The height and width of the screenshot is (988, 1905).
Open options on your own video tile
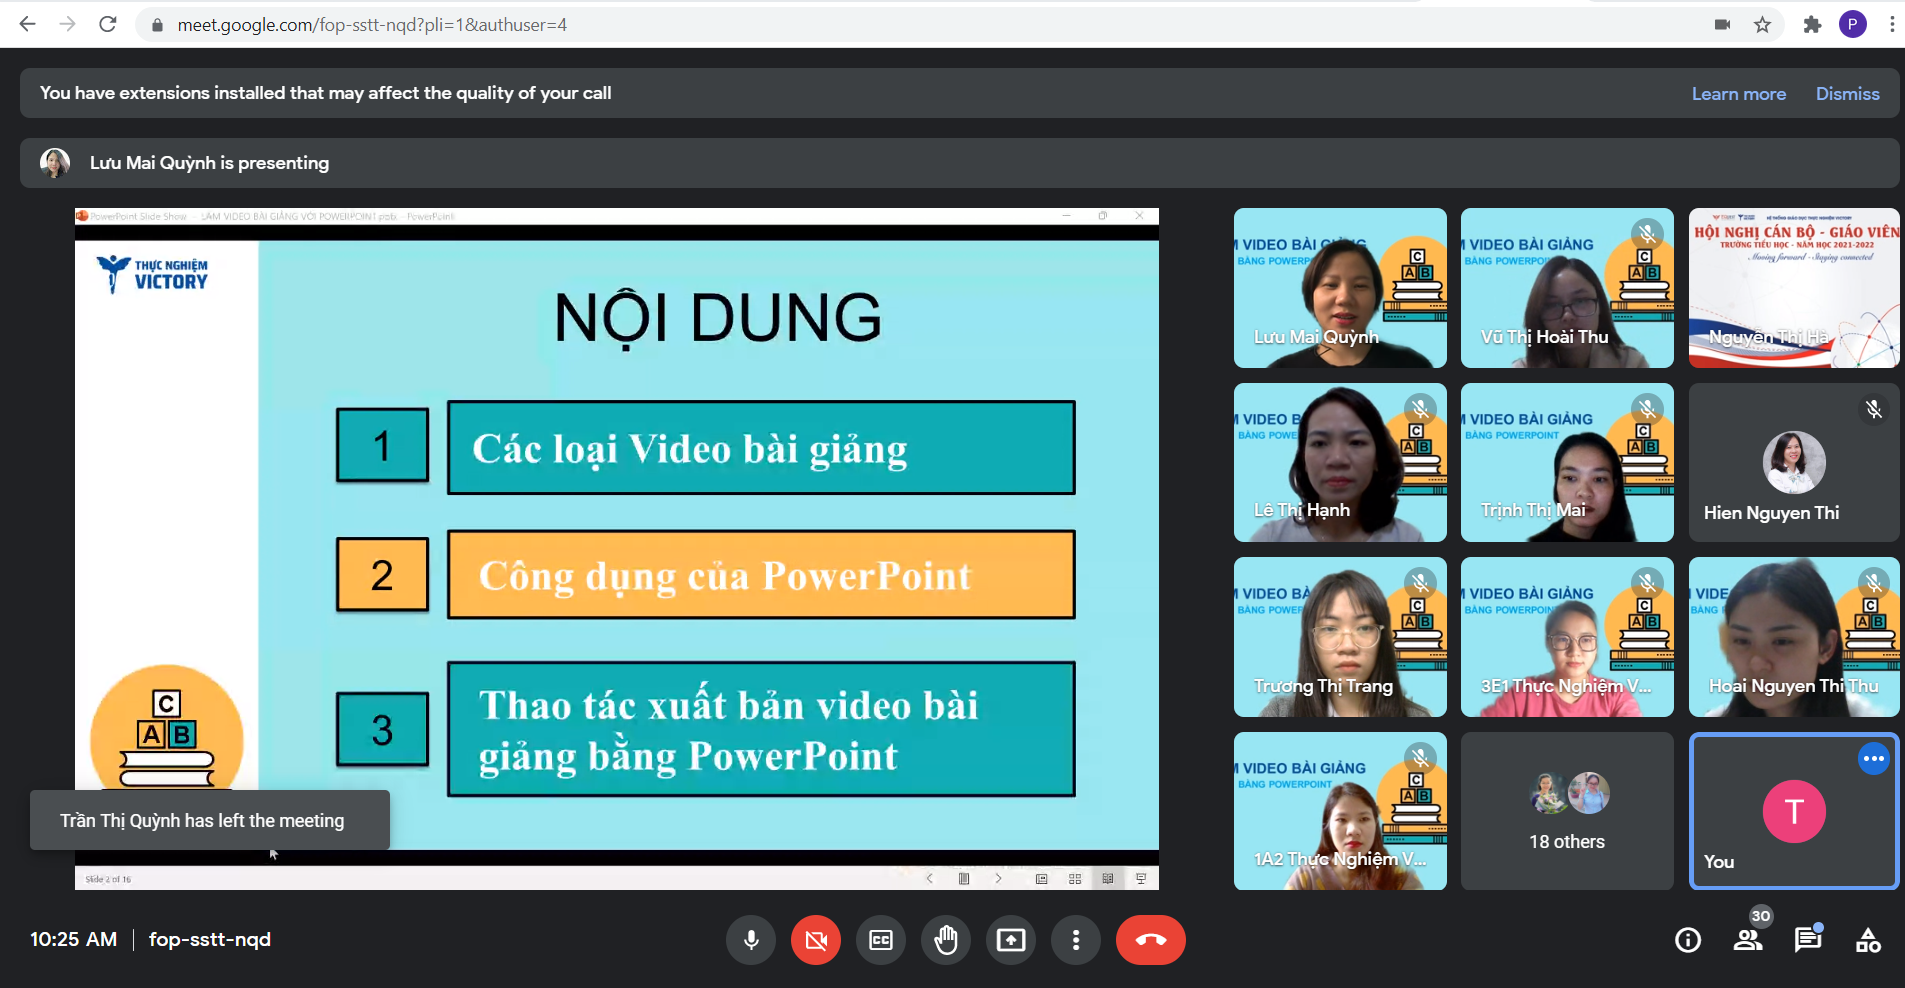coord(1873,759)
